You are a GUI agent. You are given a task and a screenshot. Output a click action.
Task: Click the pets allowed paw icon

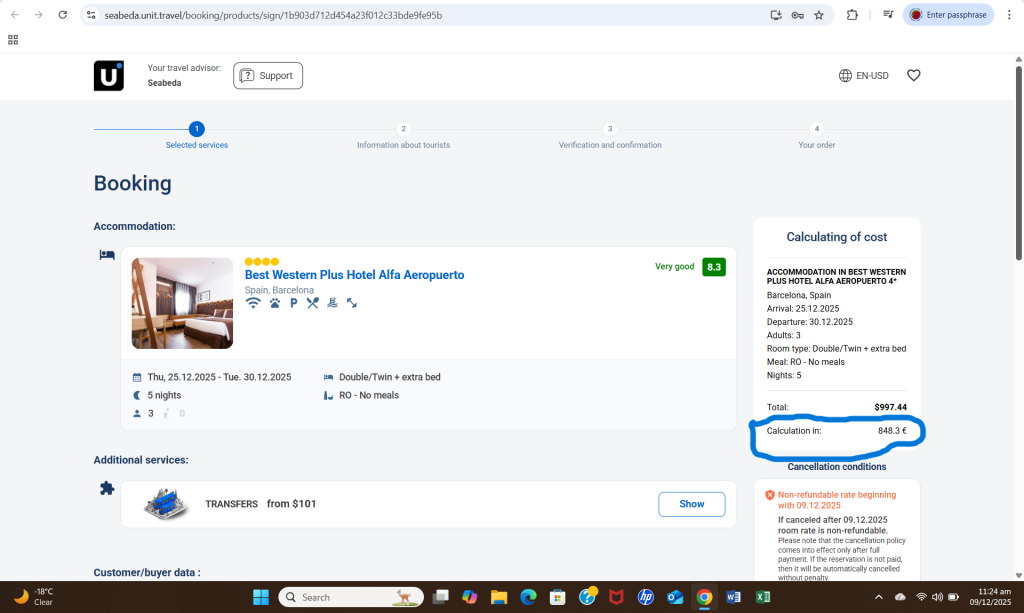(274, 303)
